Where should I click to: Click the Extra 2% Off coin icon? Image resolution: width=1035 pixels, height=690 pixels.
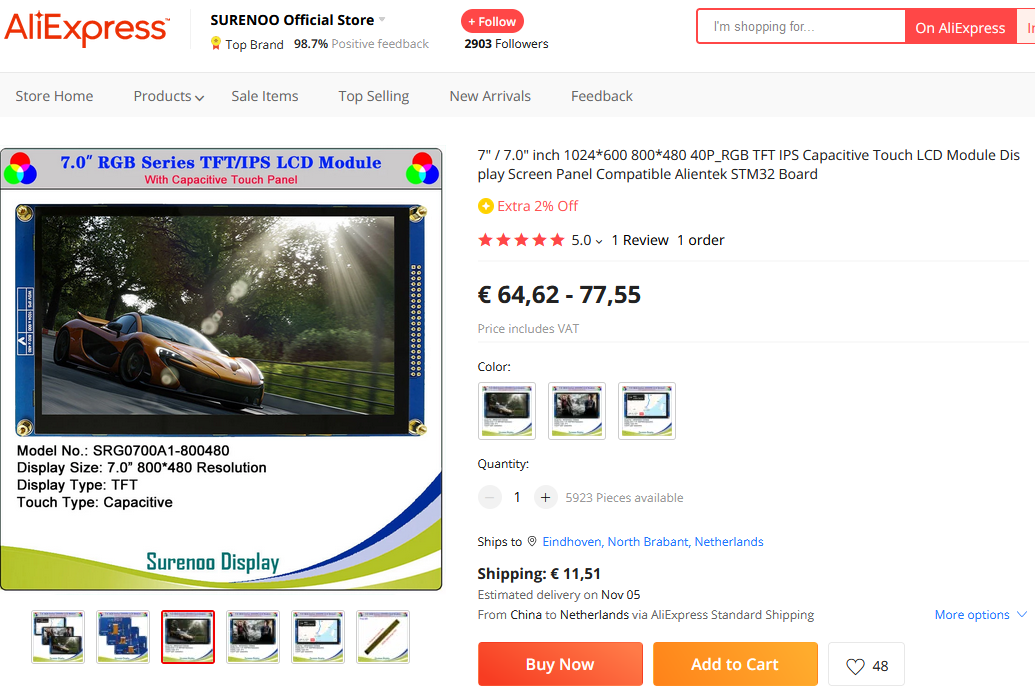pos(486,206)
